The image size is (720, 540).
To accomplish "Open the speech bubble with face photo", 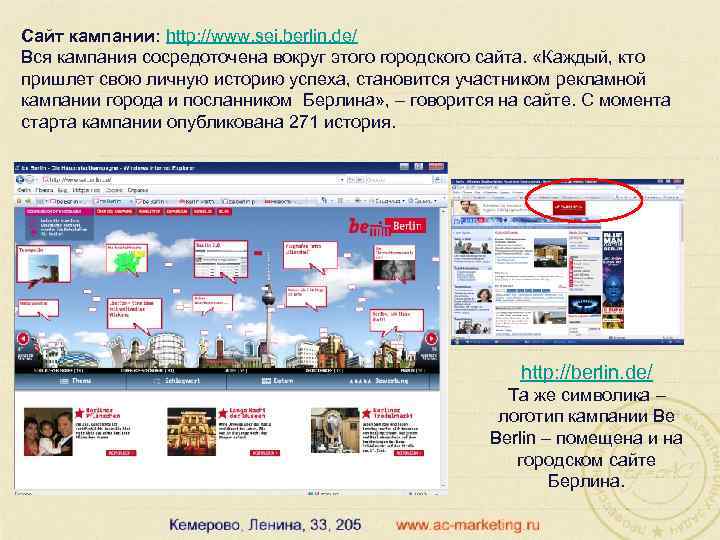I will (394, 263).
